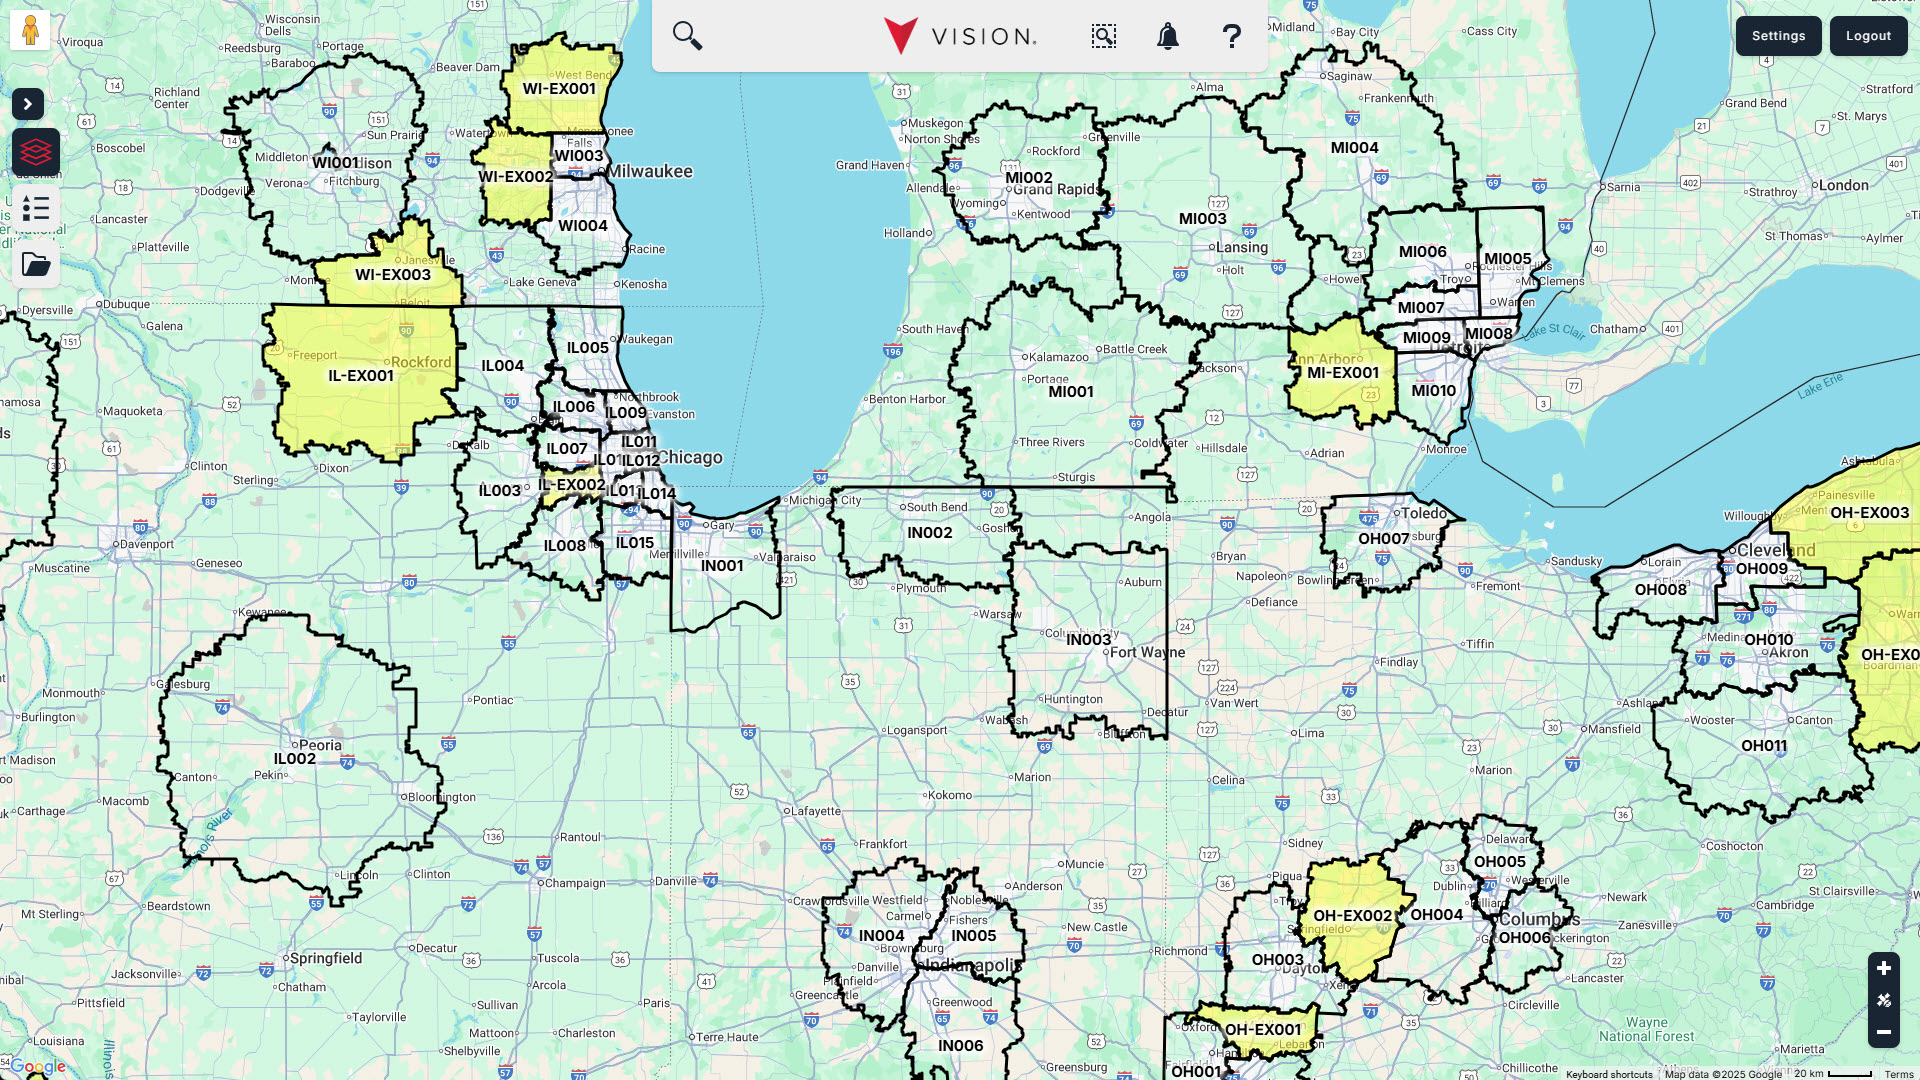Click the area select search icon

(x=1103, y=36)
